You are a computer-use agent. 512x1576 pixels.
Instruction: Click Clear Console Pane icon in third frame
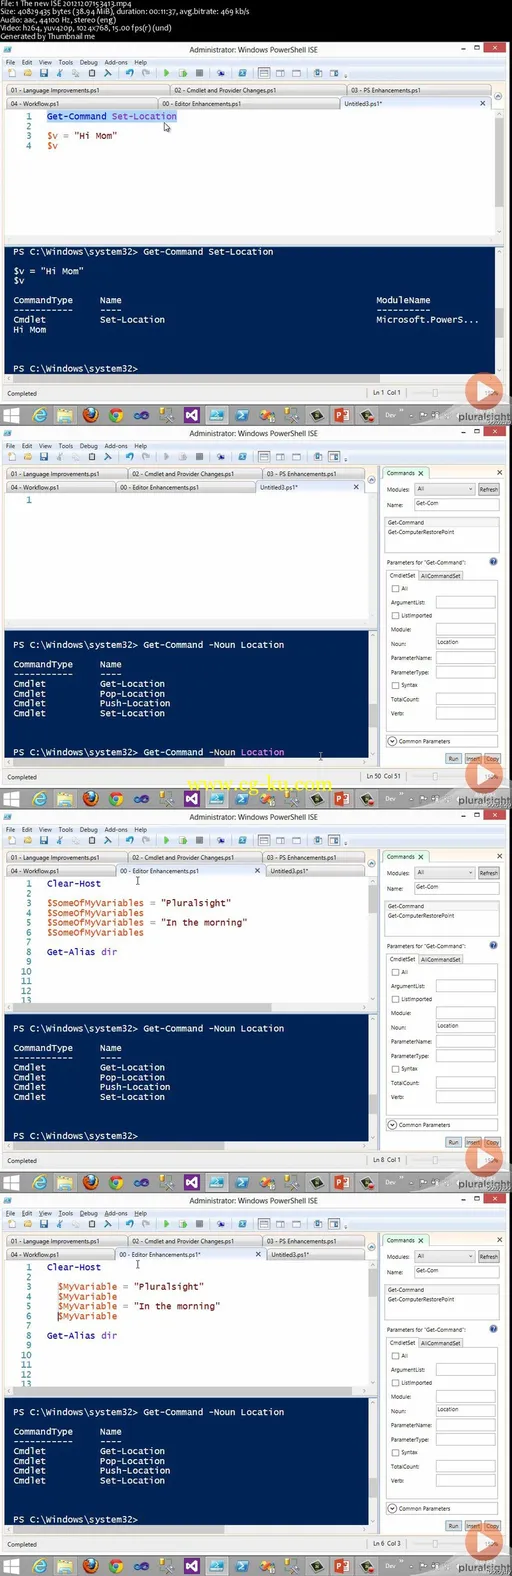pyautogui.click(x=108, y=840)
